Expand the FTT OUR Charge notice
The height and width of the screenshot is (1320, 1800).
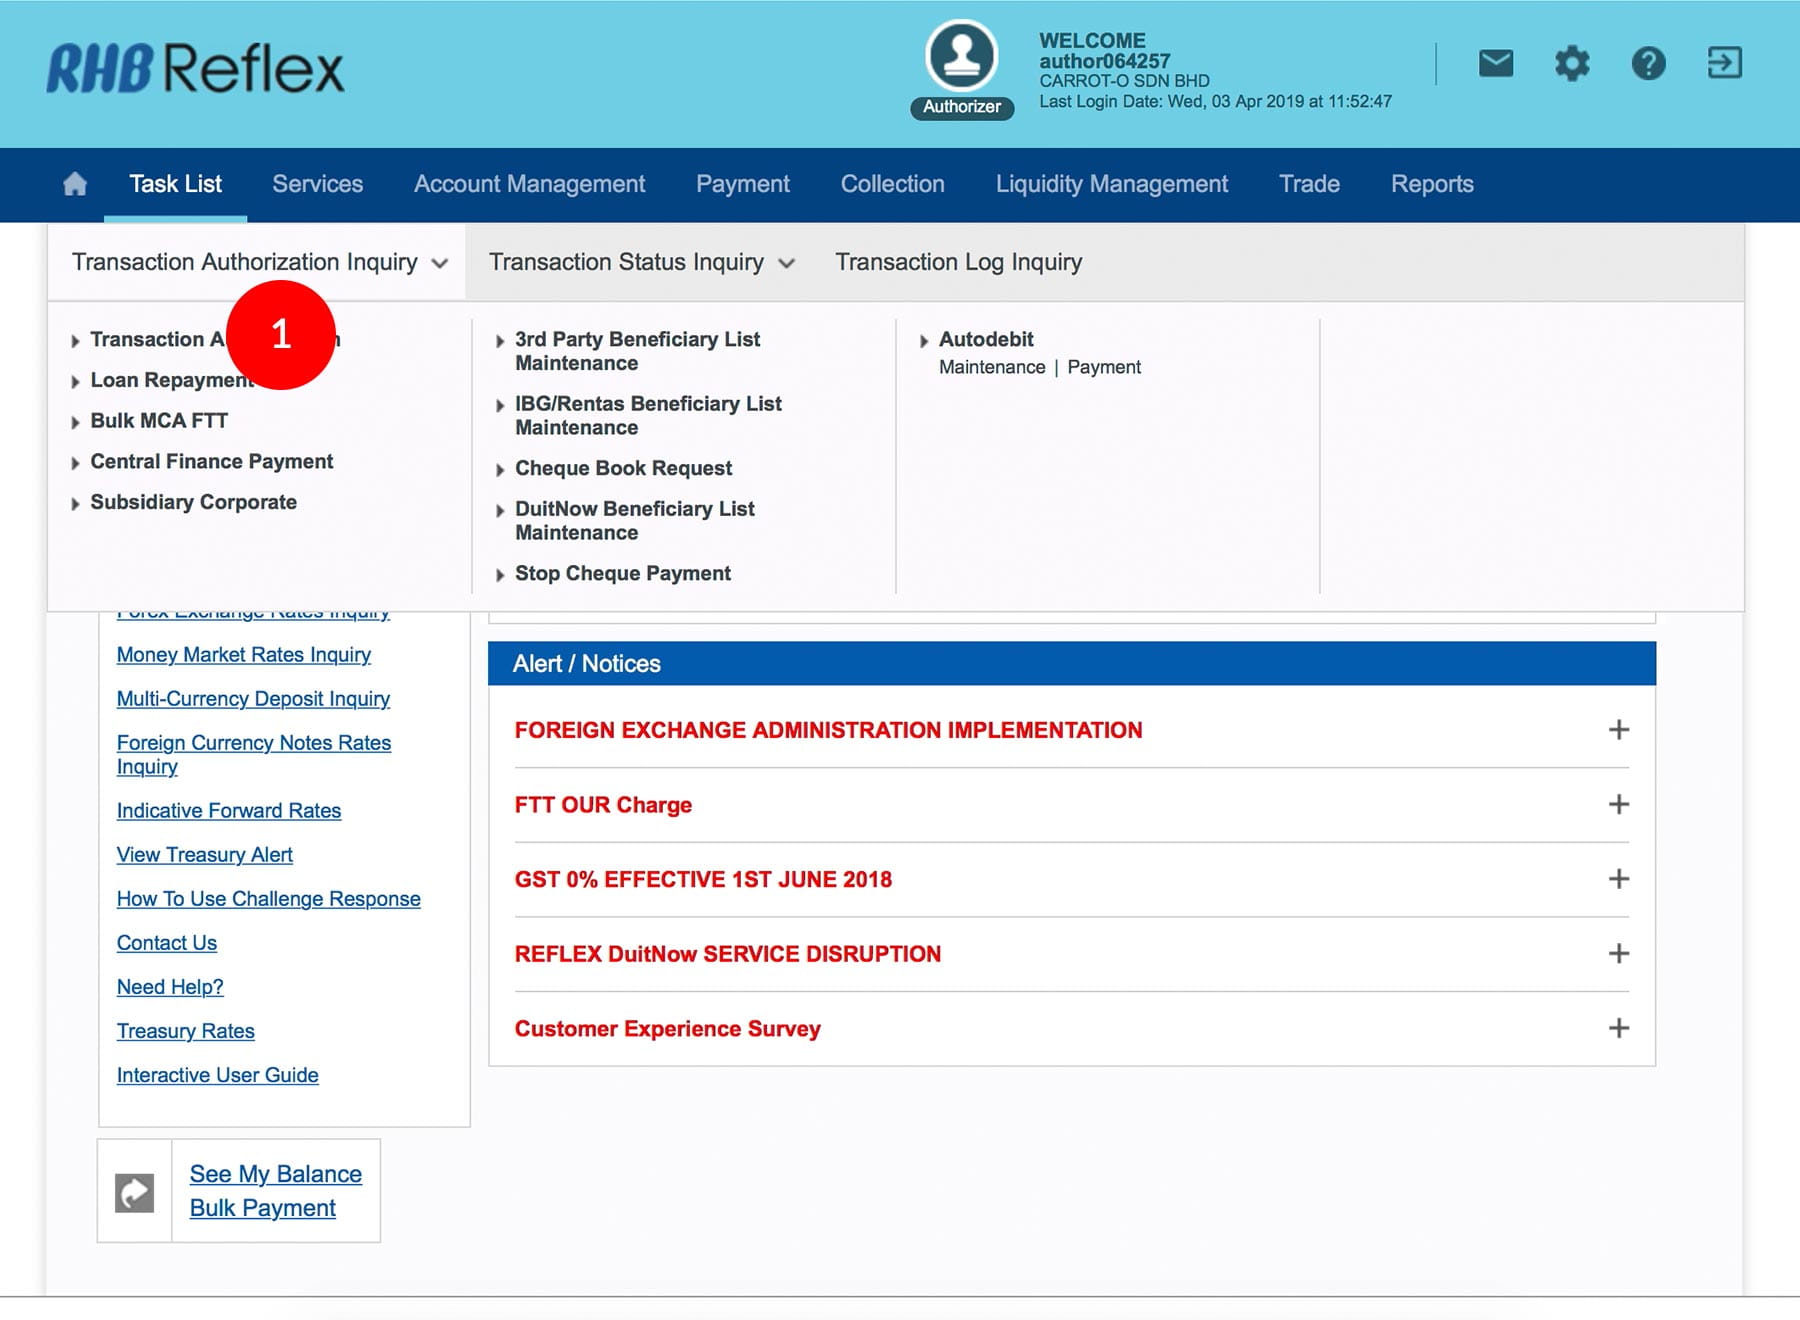1618,804
